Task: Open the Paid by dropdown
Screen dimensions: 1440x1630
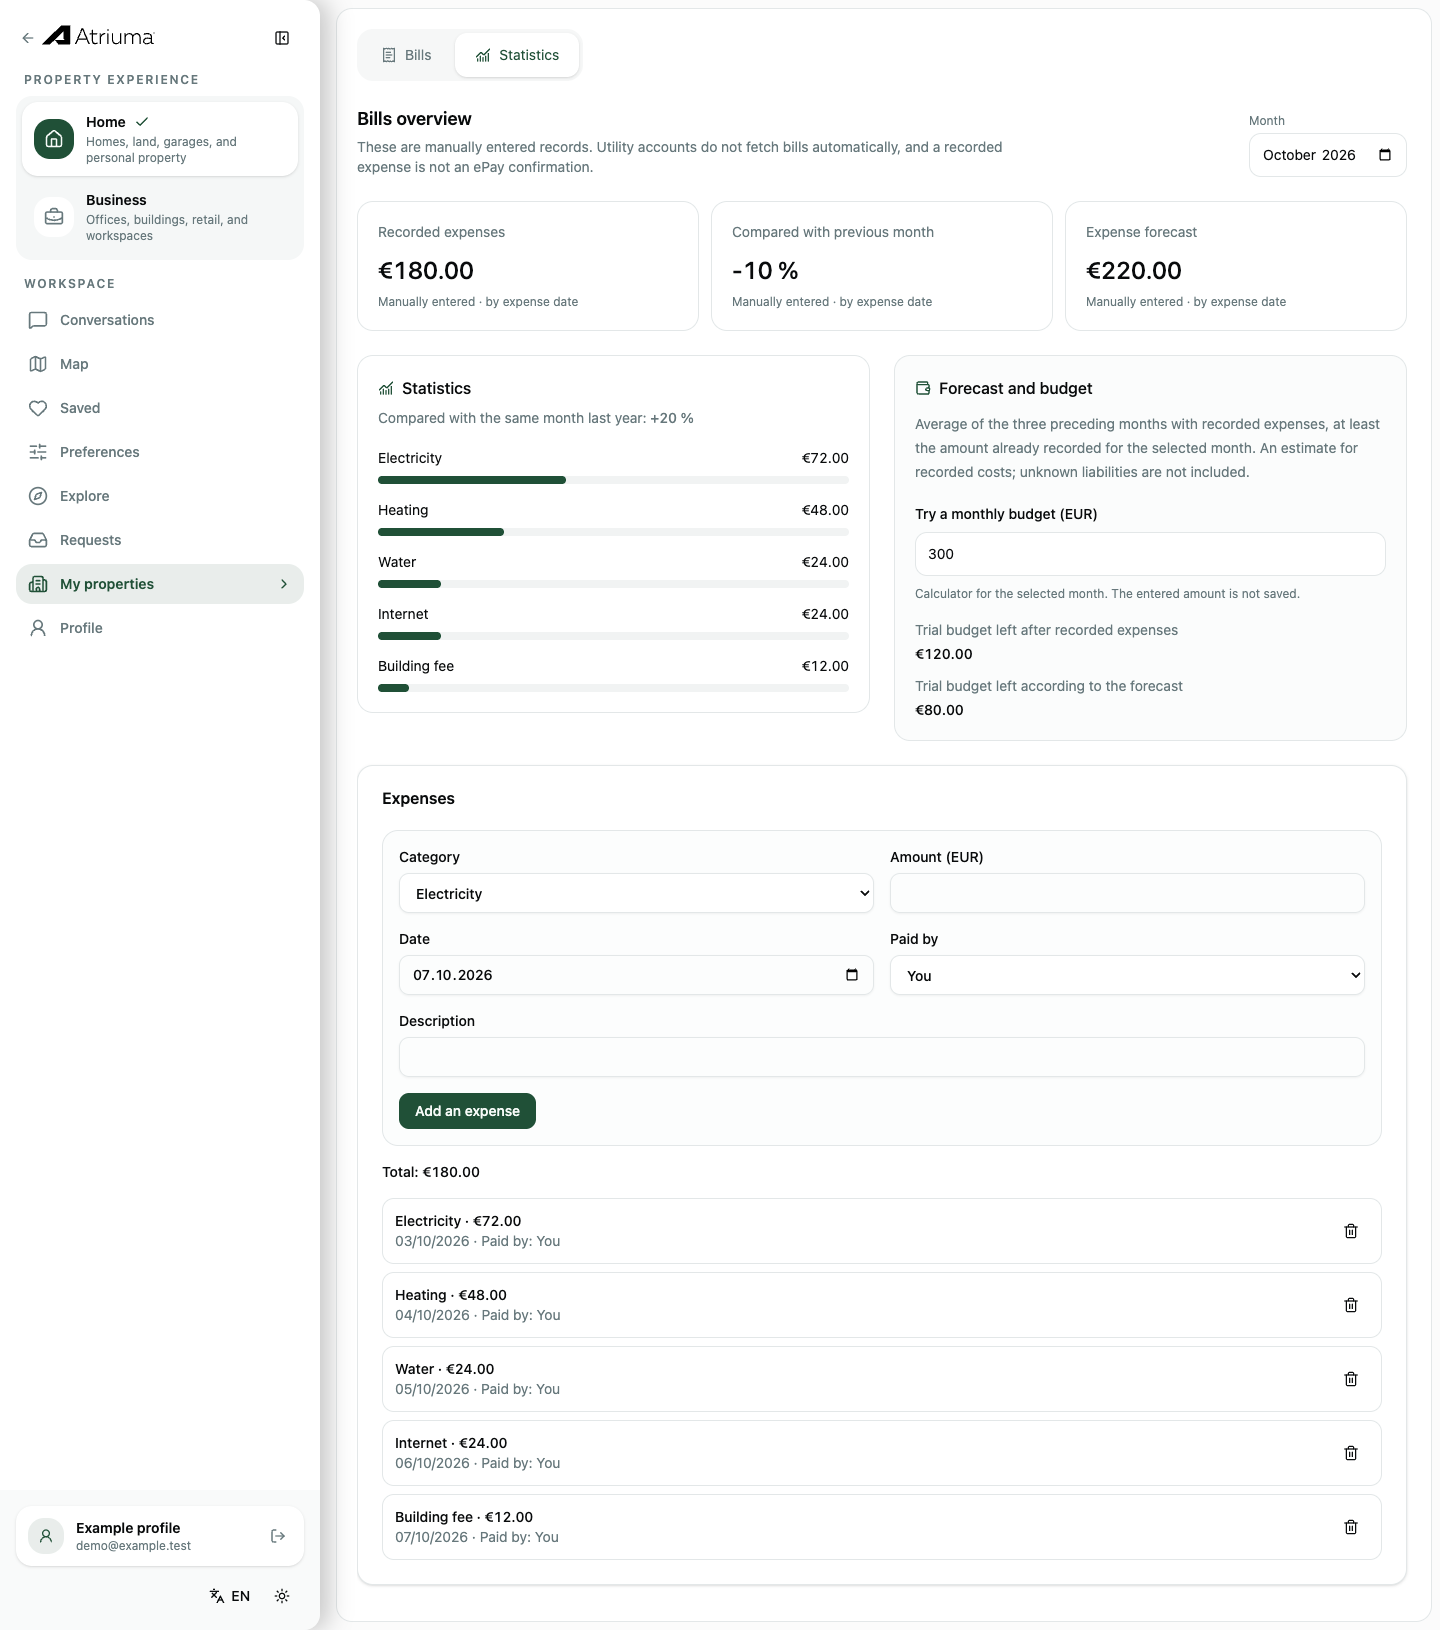Action: [1127, 975]
